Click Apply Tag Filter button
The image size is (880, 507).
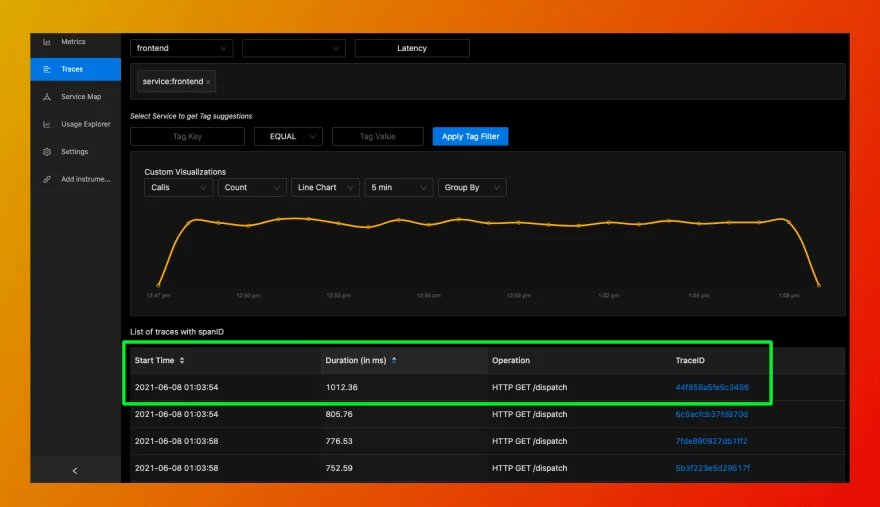click(x=470, y=136)
